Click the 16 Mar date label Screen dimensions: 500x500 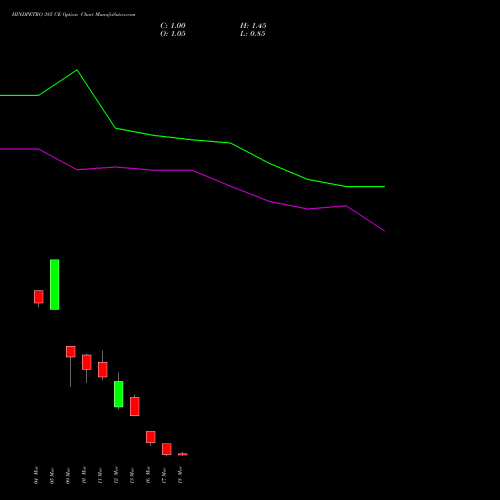coord(148,475)
